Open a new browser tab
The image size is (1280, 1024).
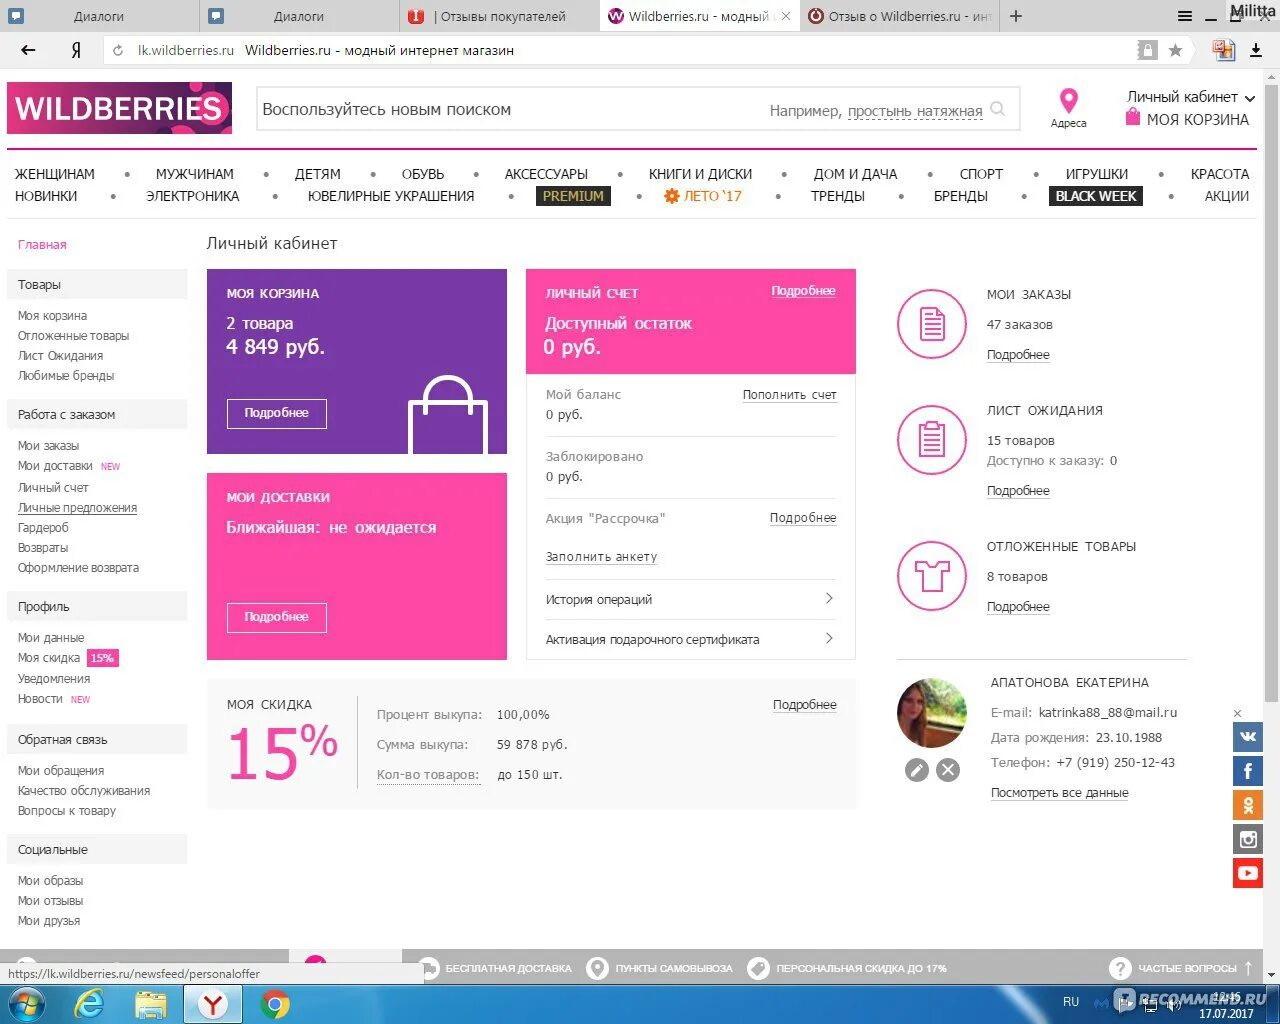(1016, 16)
